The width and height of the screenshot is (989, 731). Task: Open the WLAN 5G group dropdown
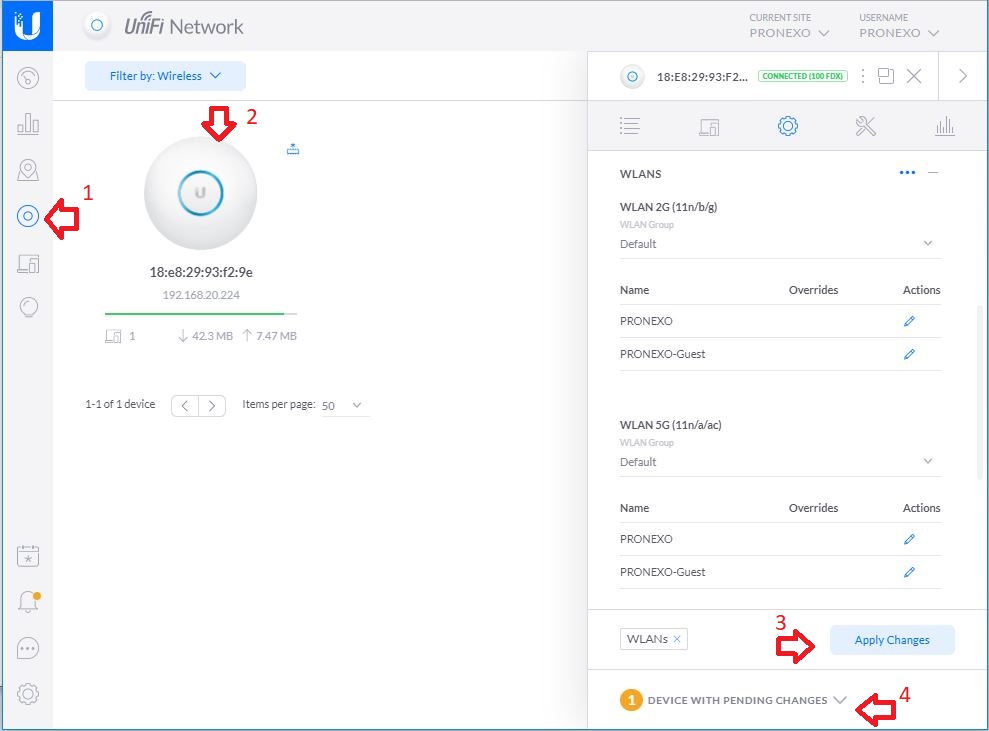(780, 462)
